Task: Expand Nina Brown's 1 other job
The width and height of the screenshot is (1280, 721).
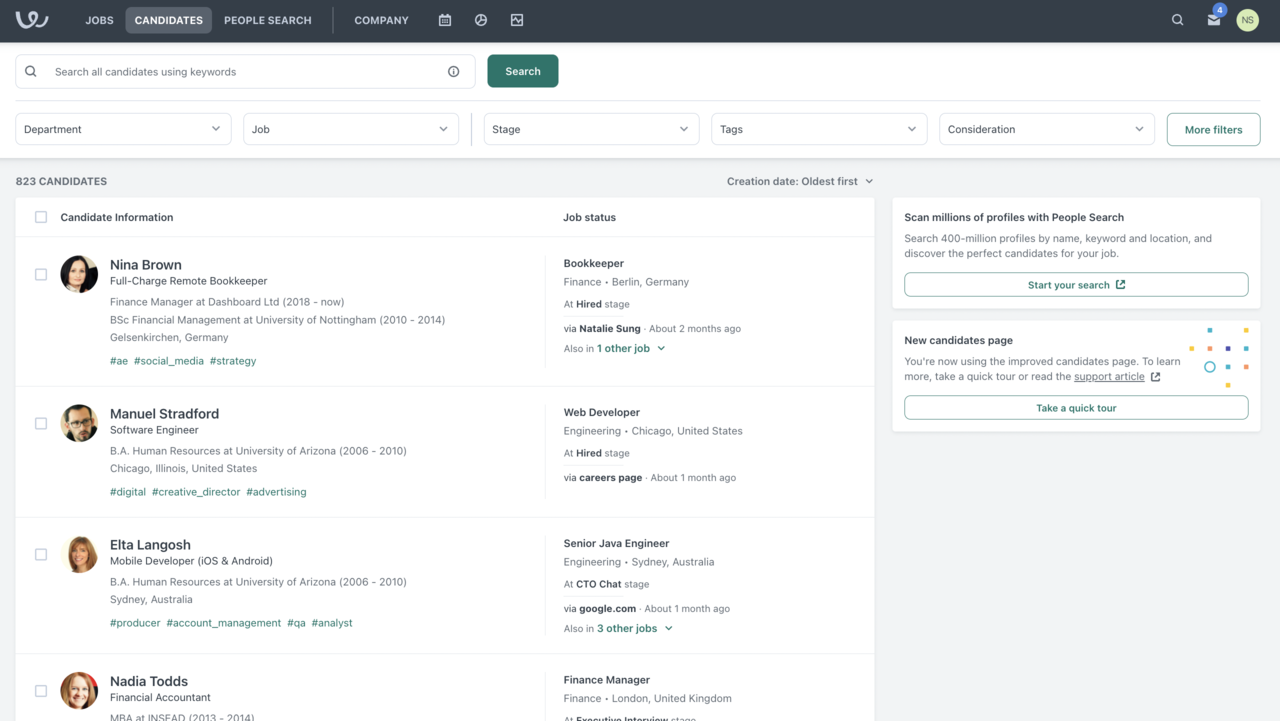Action: click(631, 349)
